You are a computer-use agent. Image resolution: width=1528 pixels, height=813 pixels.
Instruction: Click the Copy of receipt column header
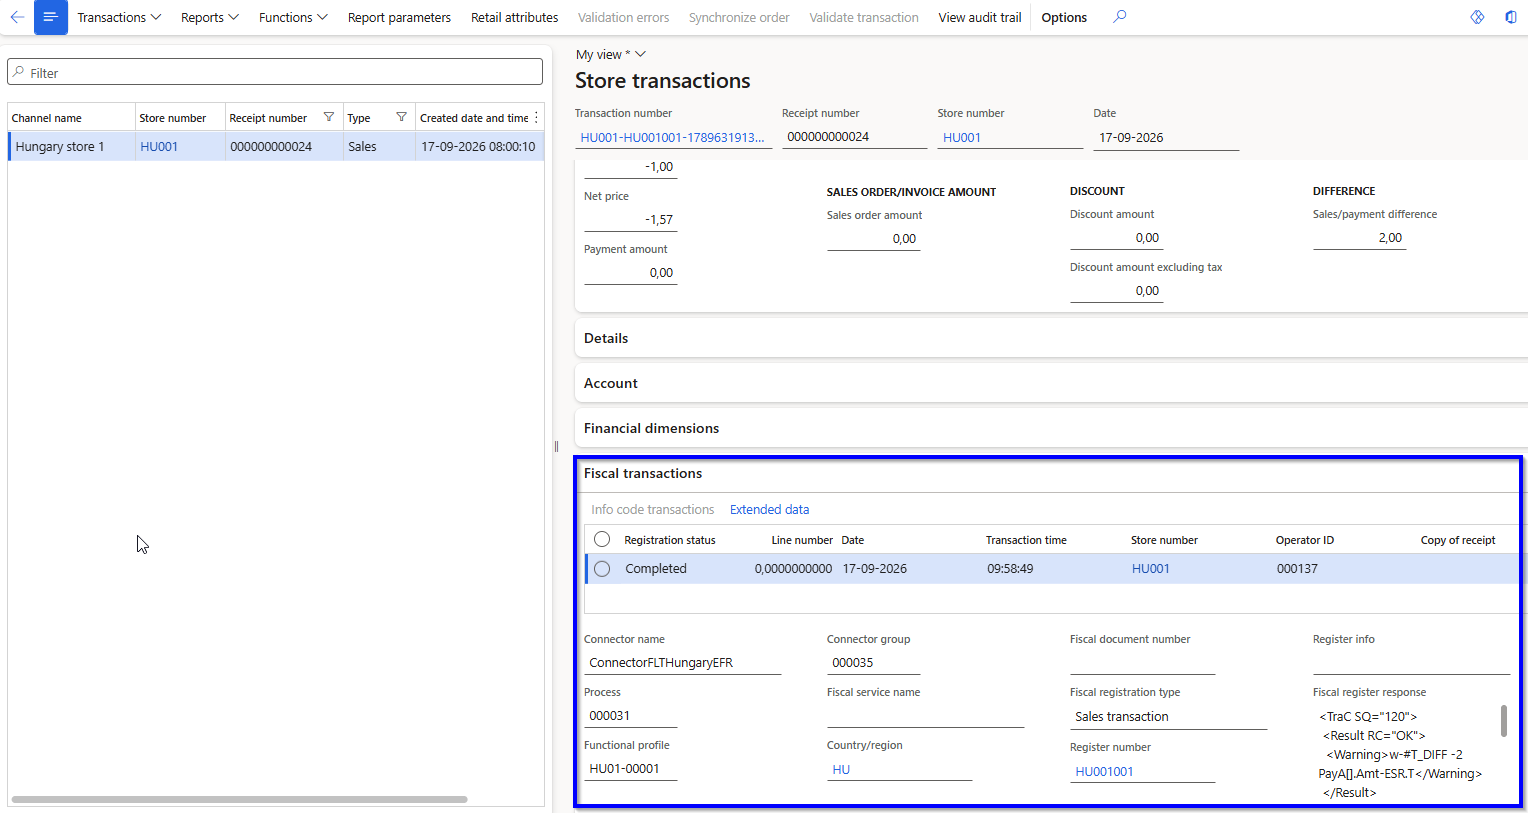pyautogui.click(x=1458, y=540)
